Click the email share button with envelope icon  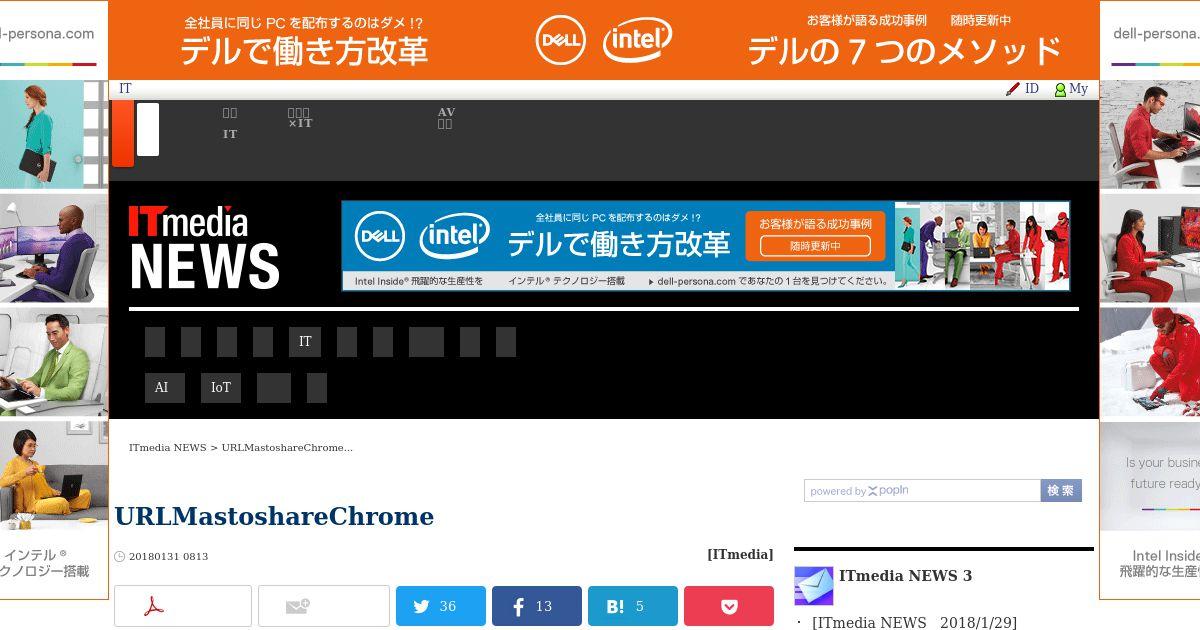tap(324, 606)
